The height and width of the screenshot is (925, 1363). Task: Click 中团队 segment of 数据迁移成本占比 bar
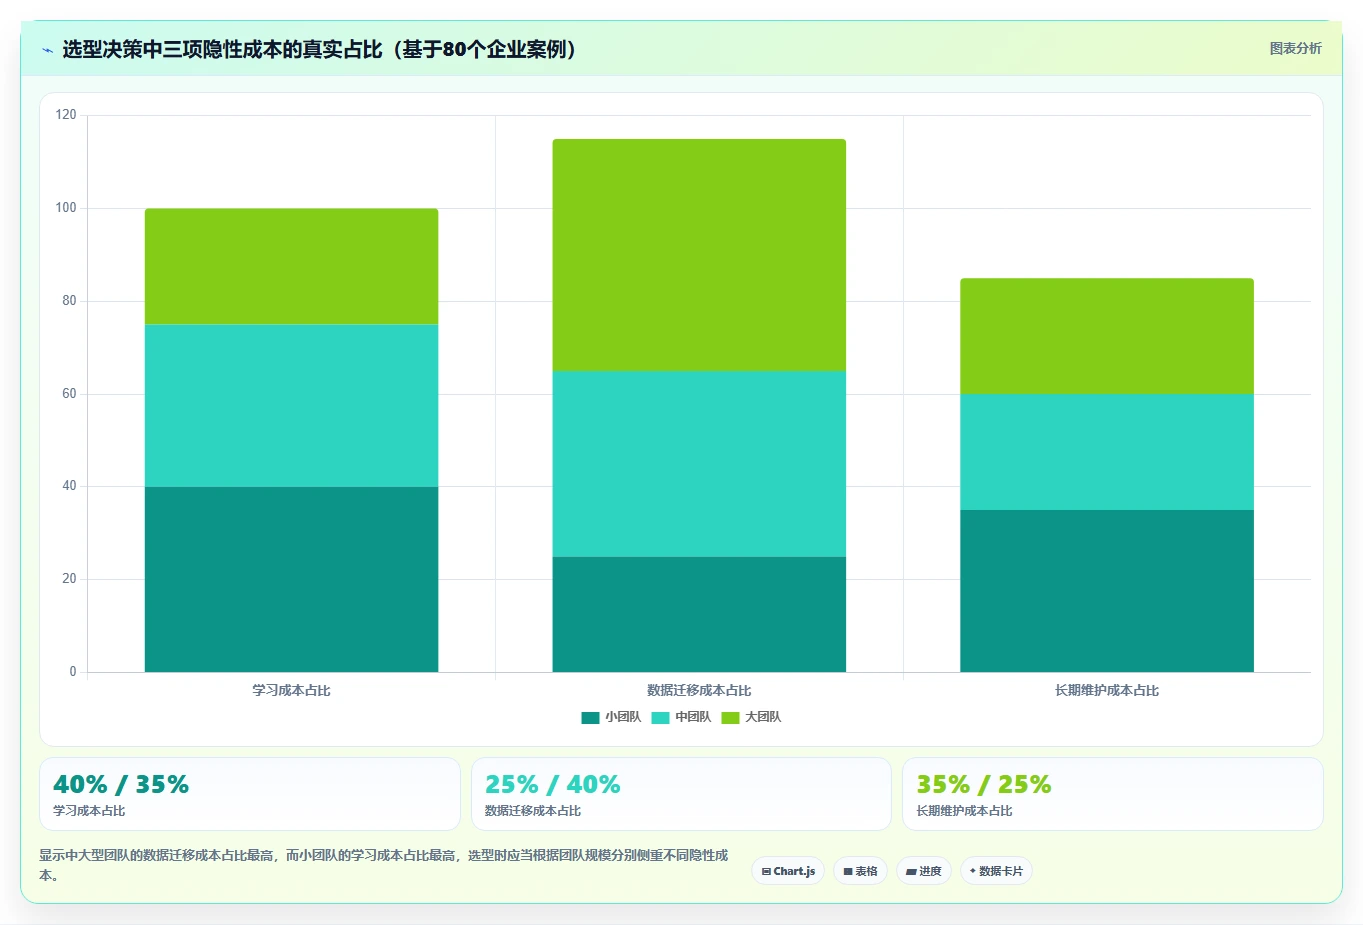point(699,464)
